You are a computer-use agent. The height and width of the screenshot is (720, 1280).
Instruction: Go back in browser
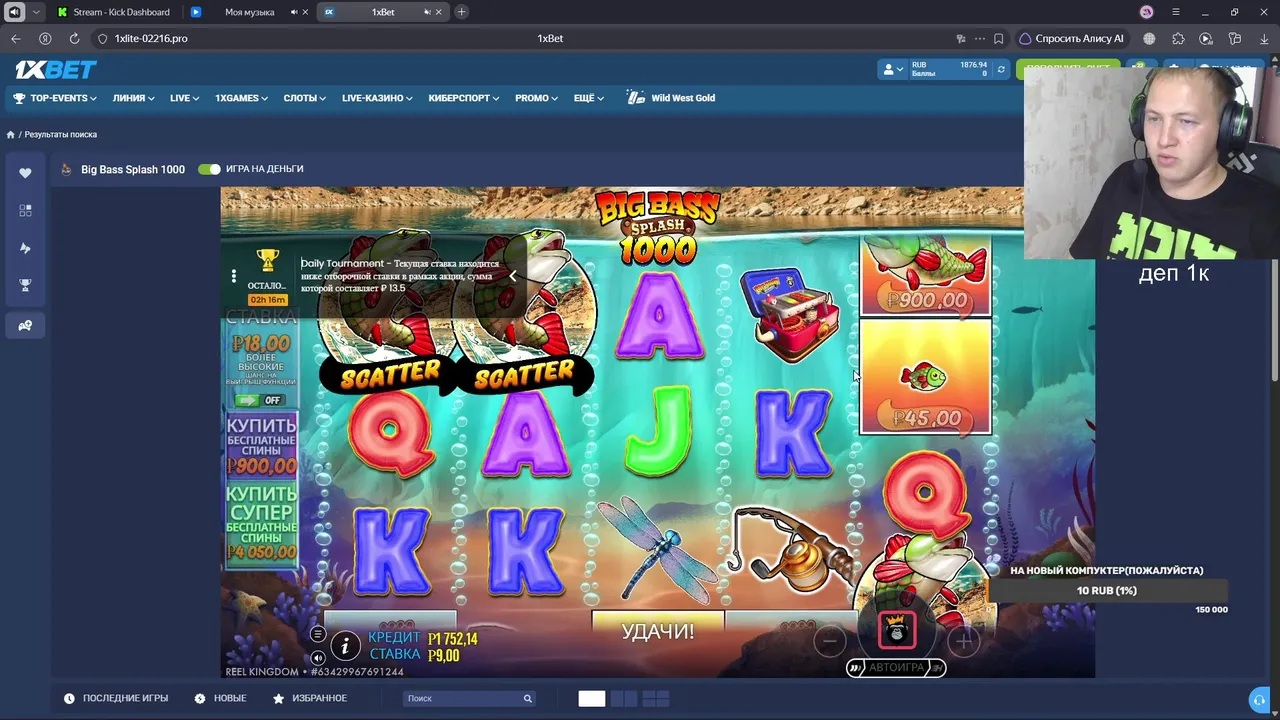tap(16, 38)
